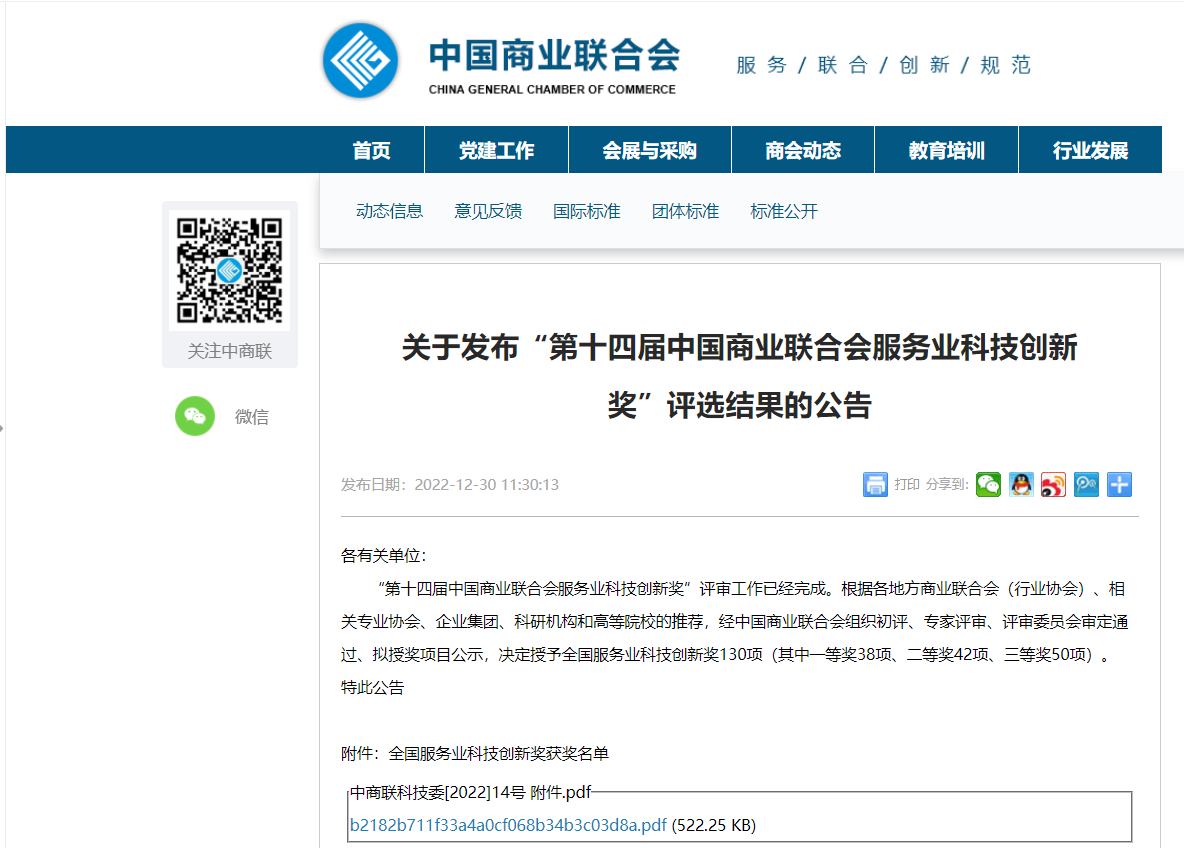
Task: Open the 意见反馈 submenu link
Action: (x=488, y=211)
